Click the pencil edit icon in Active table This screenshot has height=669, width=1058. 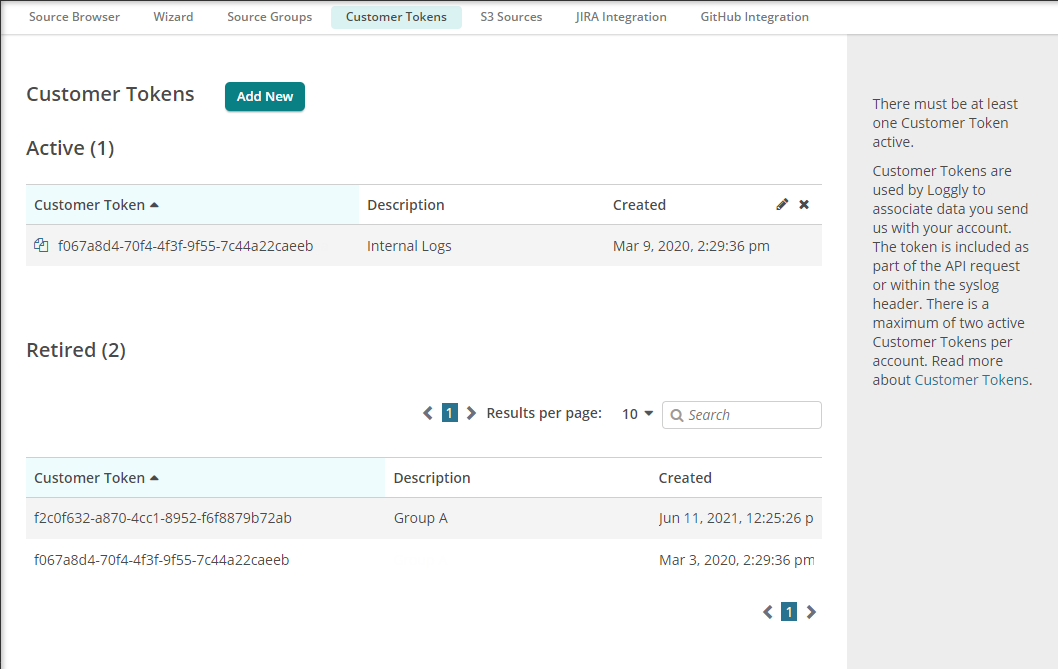tap(782, 205)
